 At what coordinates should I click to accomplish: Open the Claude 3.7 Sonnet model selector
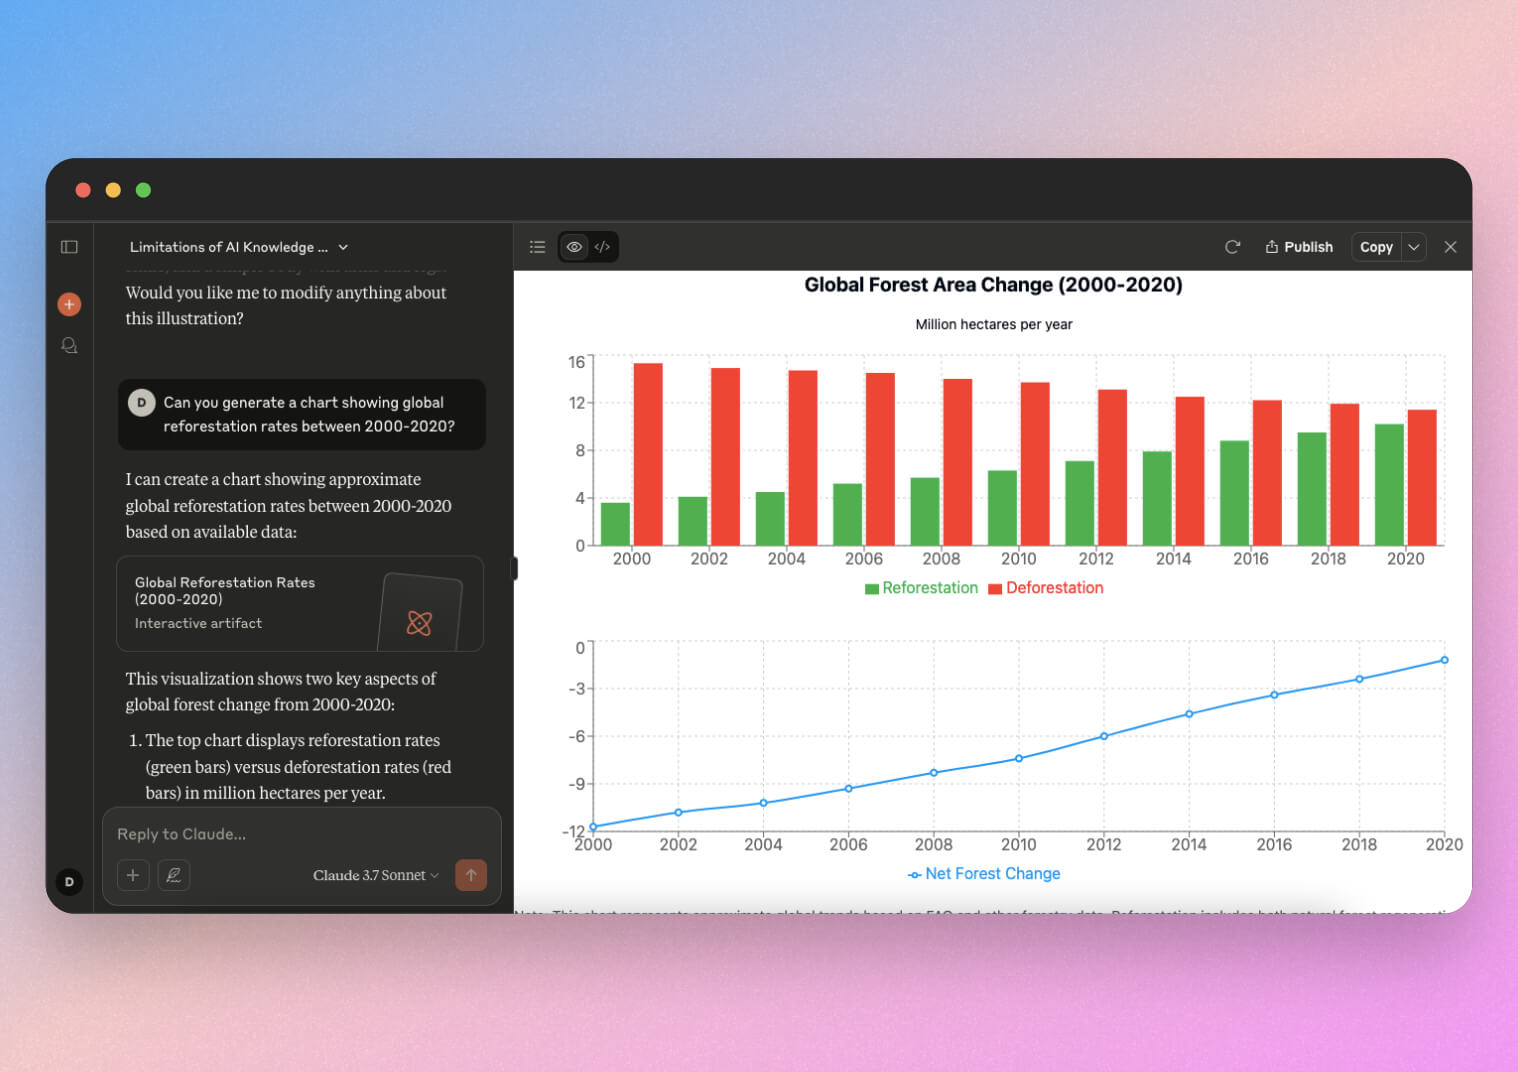pyautogui.click(x=375, y=875)
